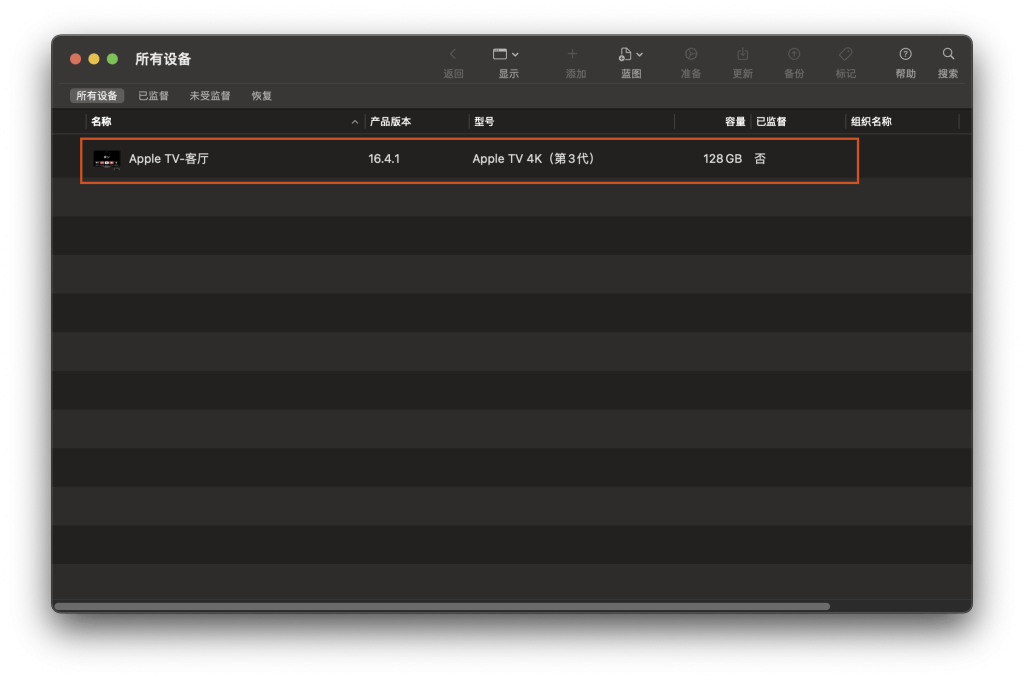
Task: Click the 准备 prepare icon
Action: pos(690,54)
